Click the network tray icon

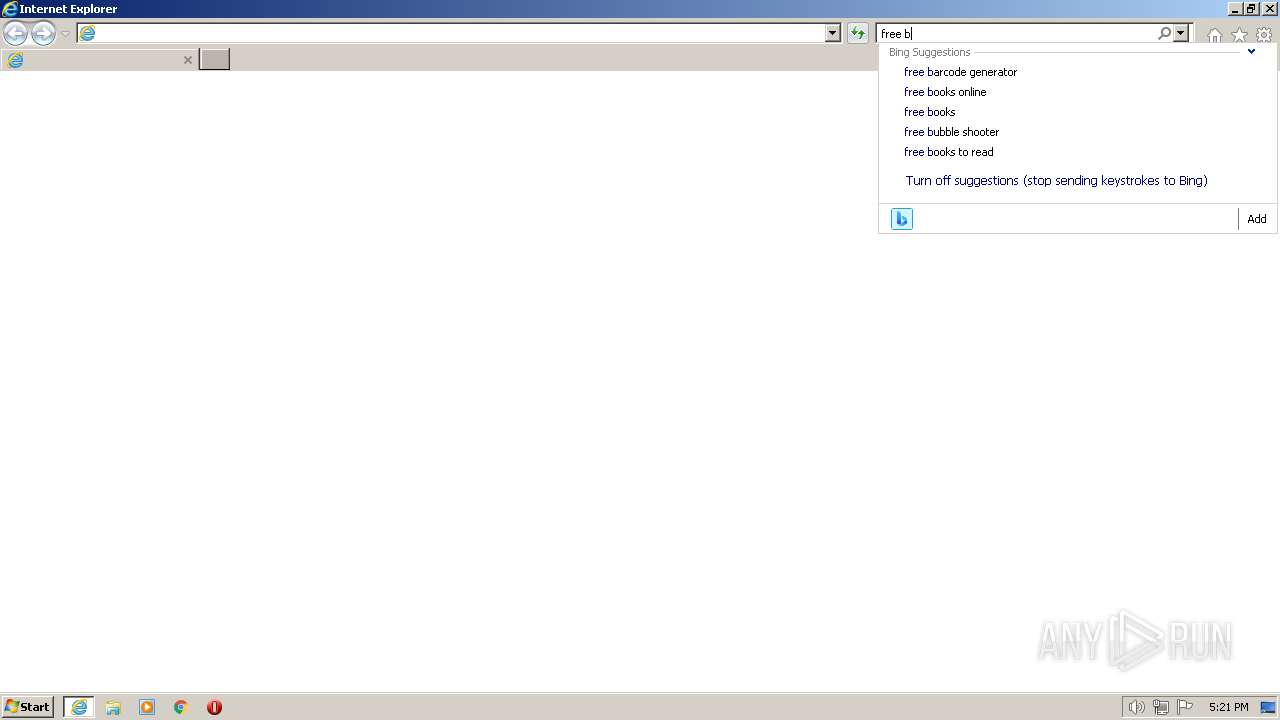pos(1161,707)
